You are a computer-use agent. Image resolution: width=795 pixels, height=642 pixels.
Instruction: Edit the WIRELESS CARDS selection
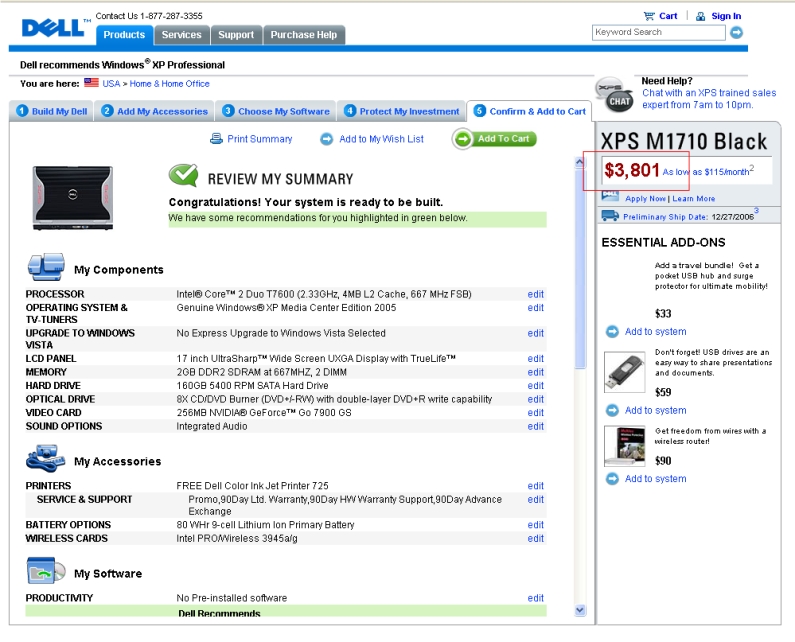click(x=535, y=539)
